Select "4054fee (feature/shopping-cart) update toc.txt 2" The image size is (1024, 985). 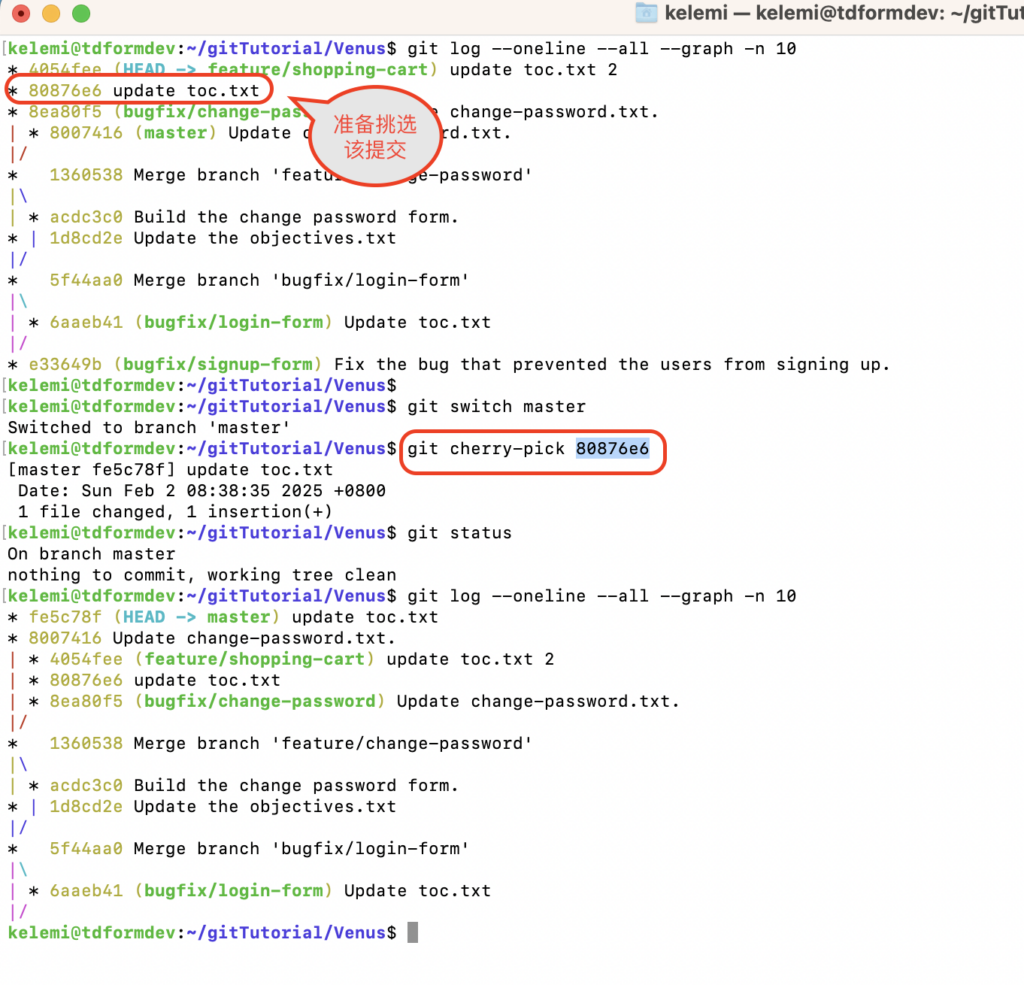click(302, 659)
